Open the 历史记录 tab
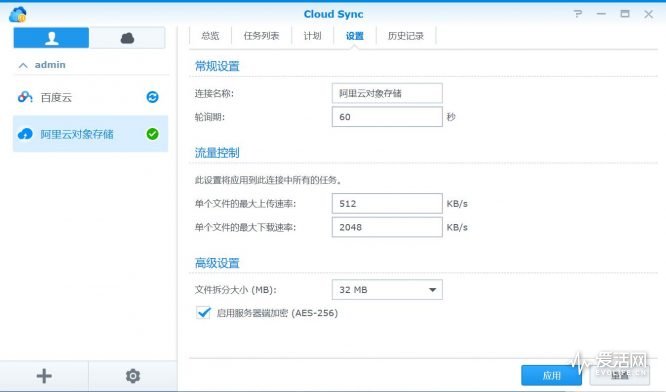666x392 pixels. [406, 36]
